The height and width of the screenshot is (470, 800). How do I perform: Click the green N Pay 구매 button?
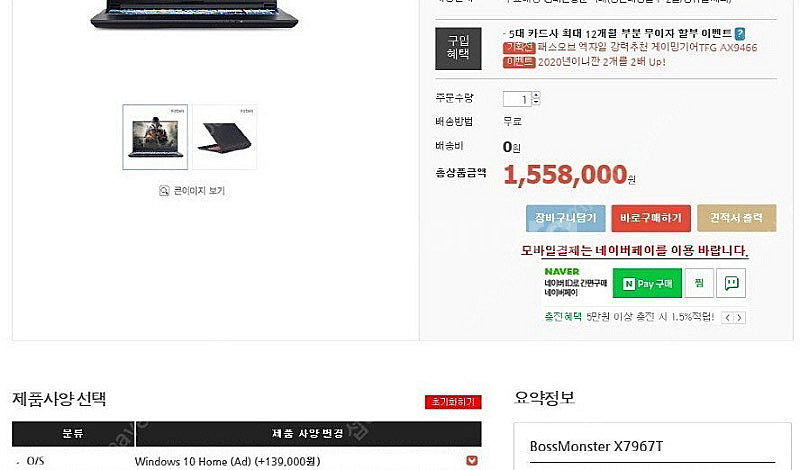point(647,283)
